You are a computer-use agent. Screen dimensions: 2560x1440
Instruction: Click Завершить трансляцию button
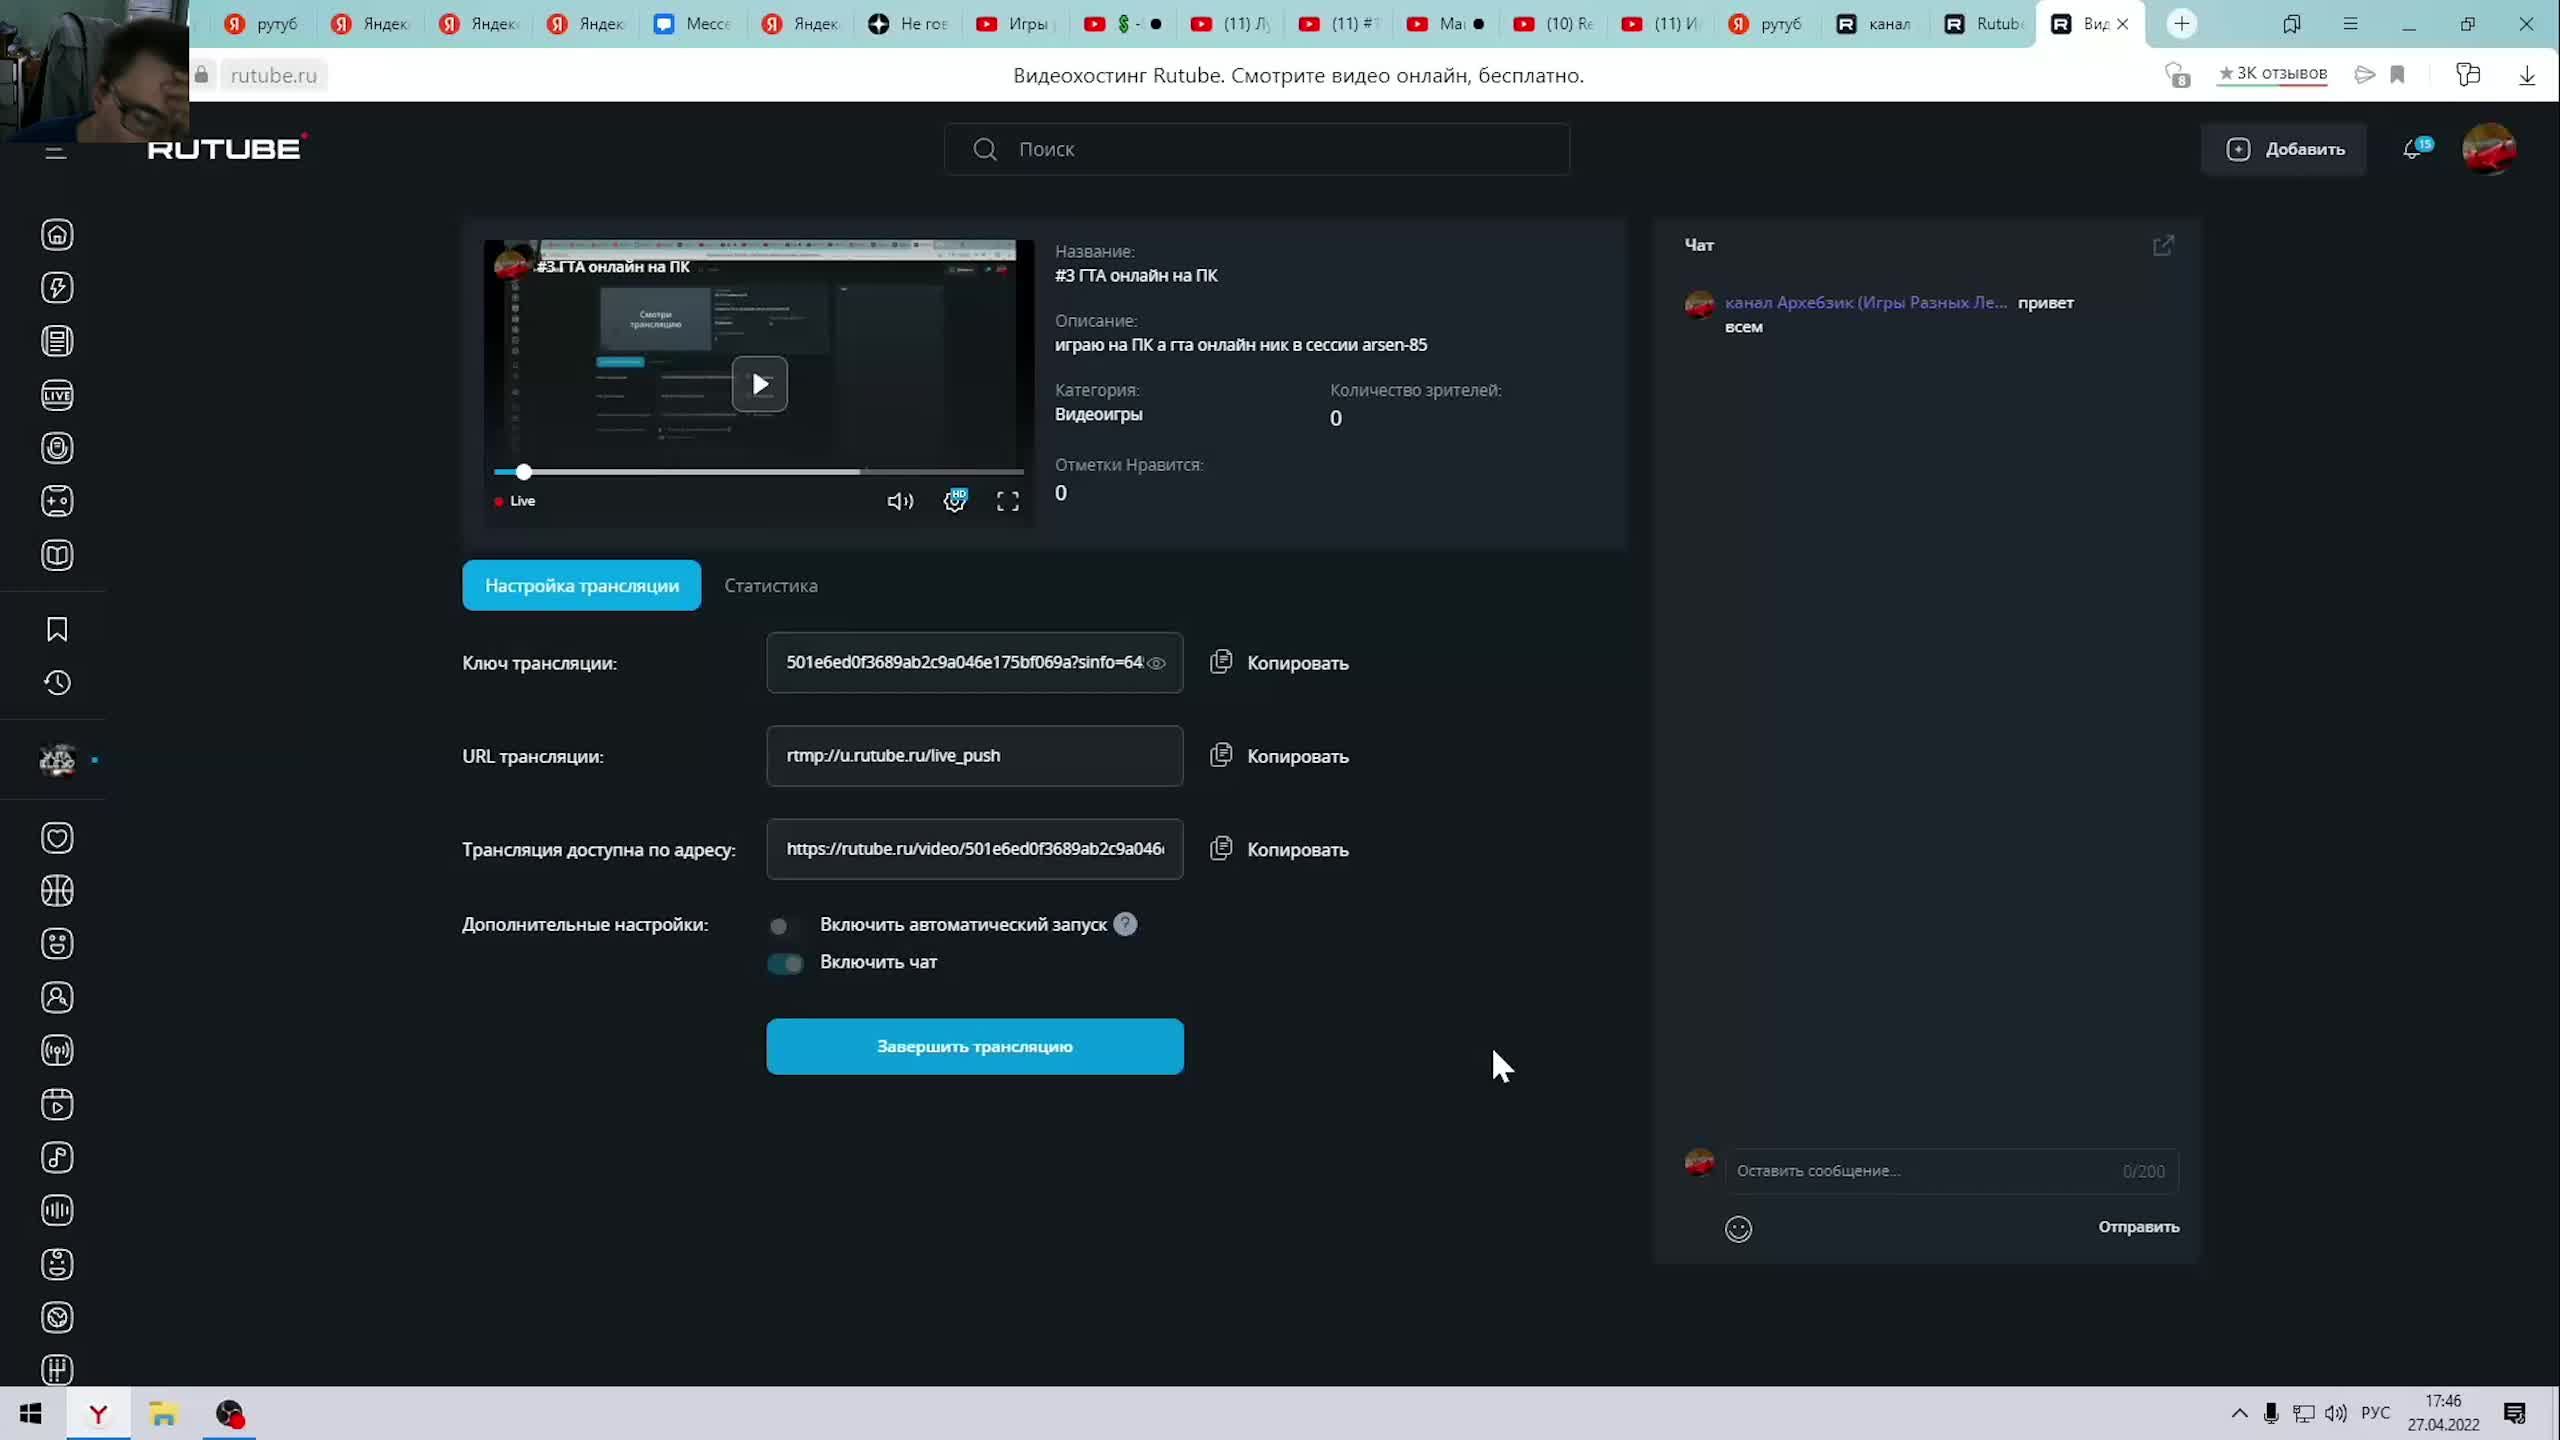click(974, 1047)
